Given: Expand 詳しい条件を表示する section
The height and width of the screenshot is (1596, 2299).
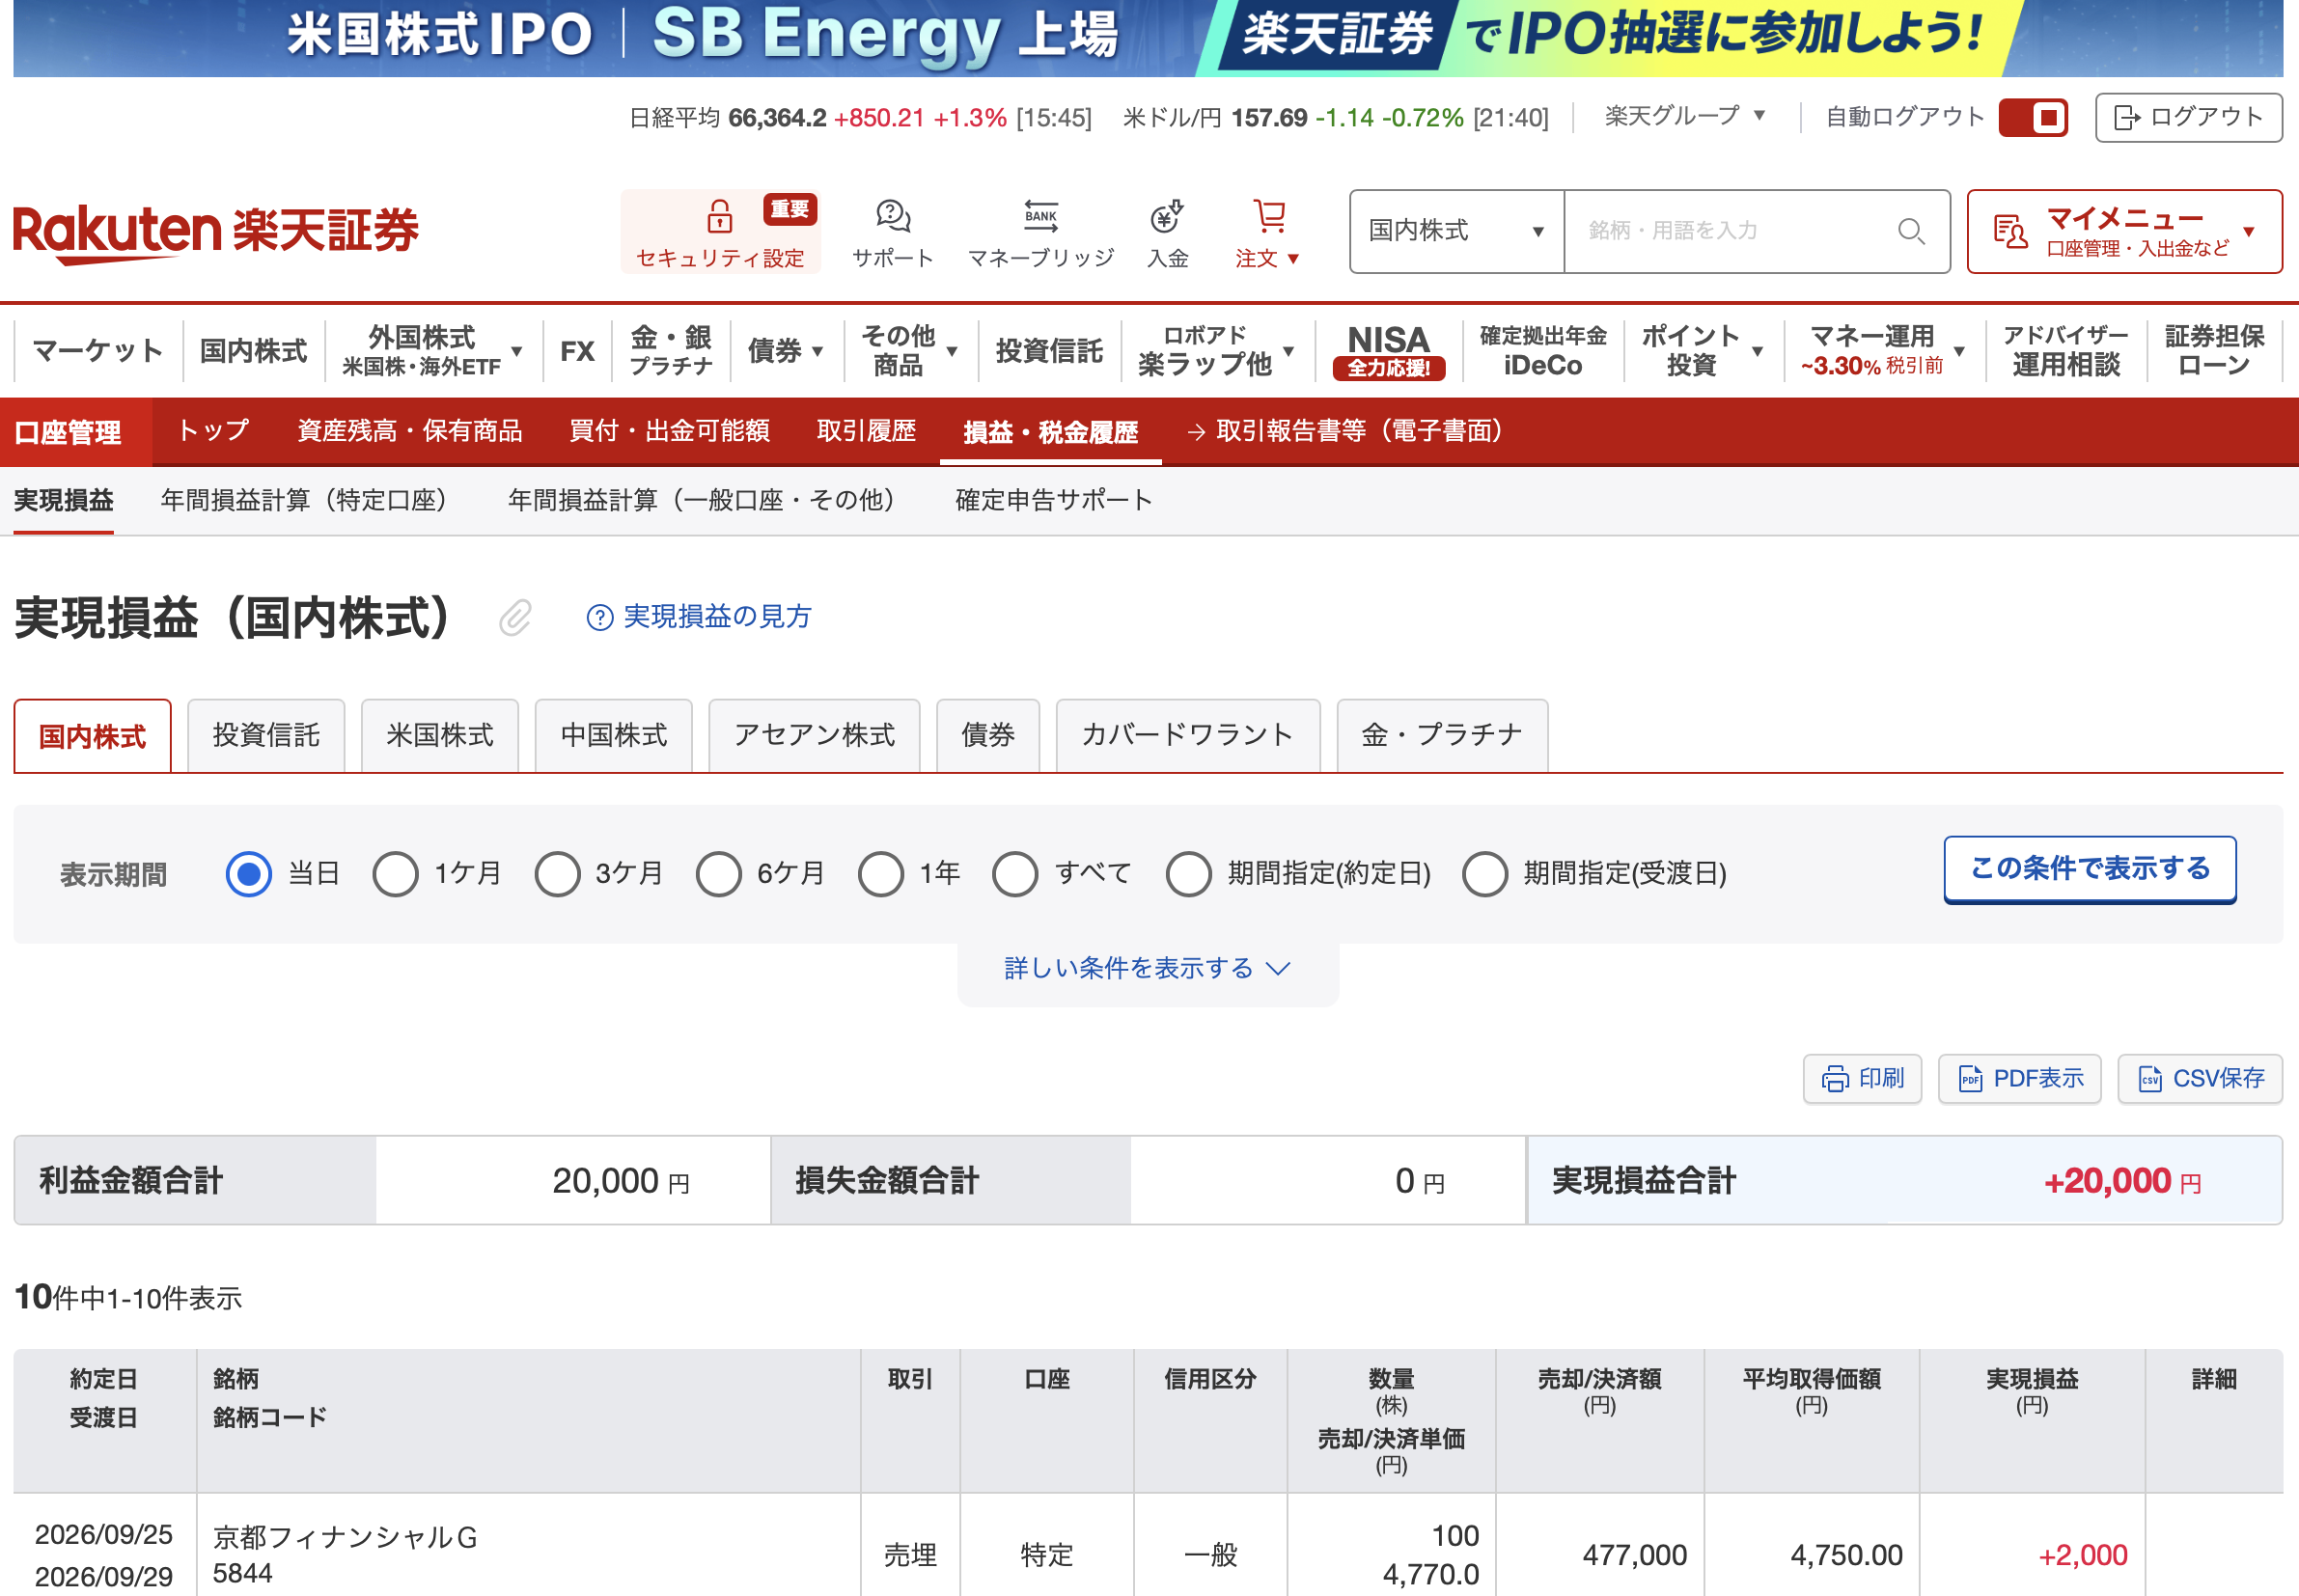Looking at the screenshot, I should [1147, 968].
